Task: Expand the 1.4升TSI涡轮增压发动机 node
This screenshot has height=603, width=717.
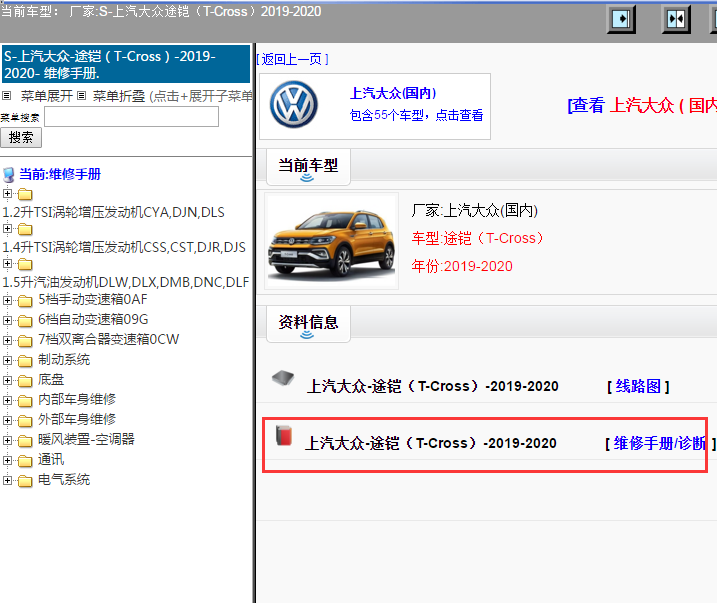Action: tap(7, 228)
